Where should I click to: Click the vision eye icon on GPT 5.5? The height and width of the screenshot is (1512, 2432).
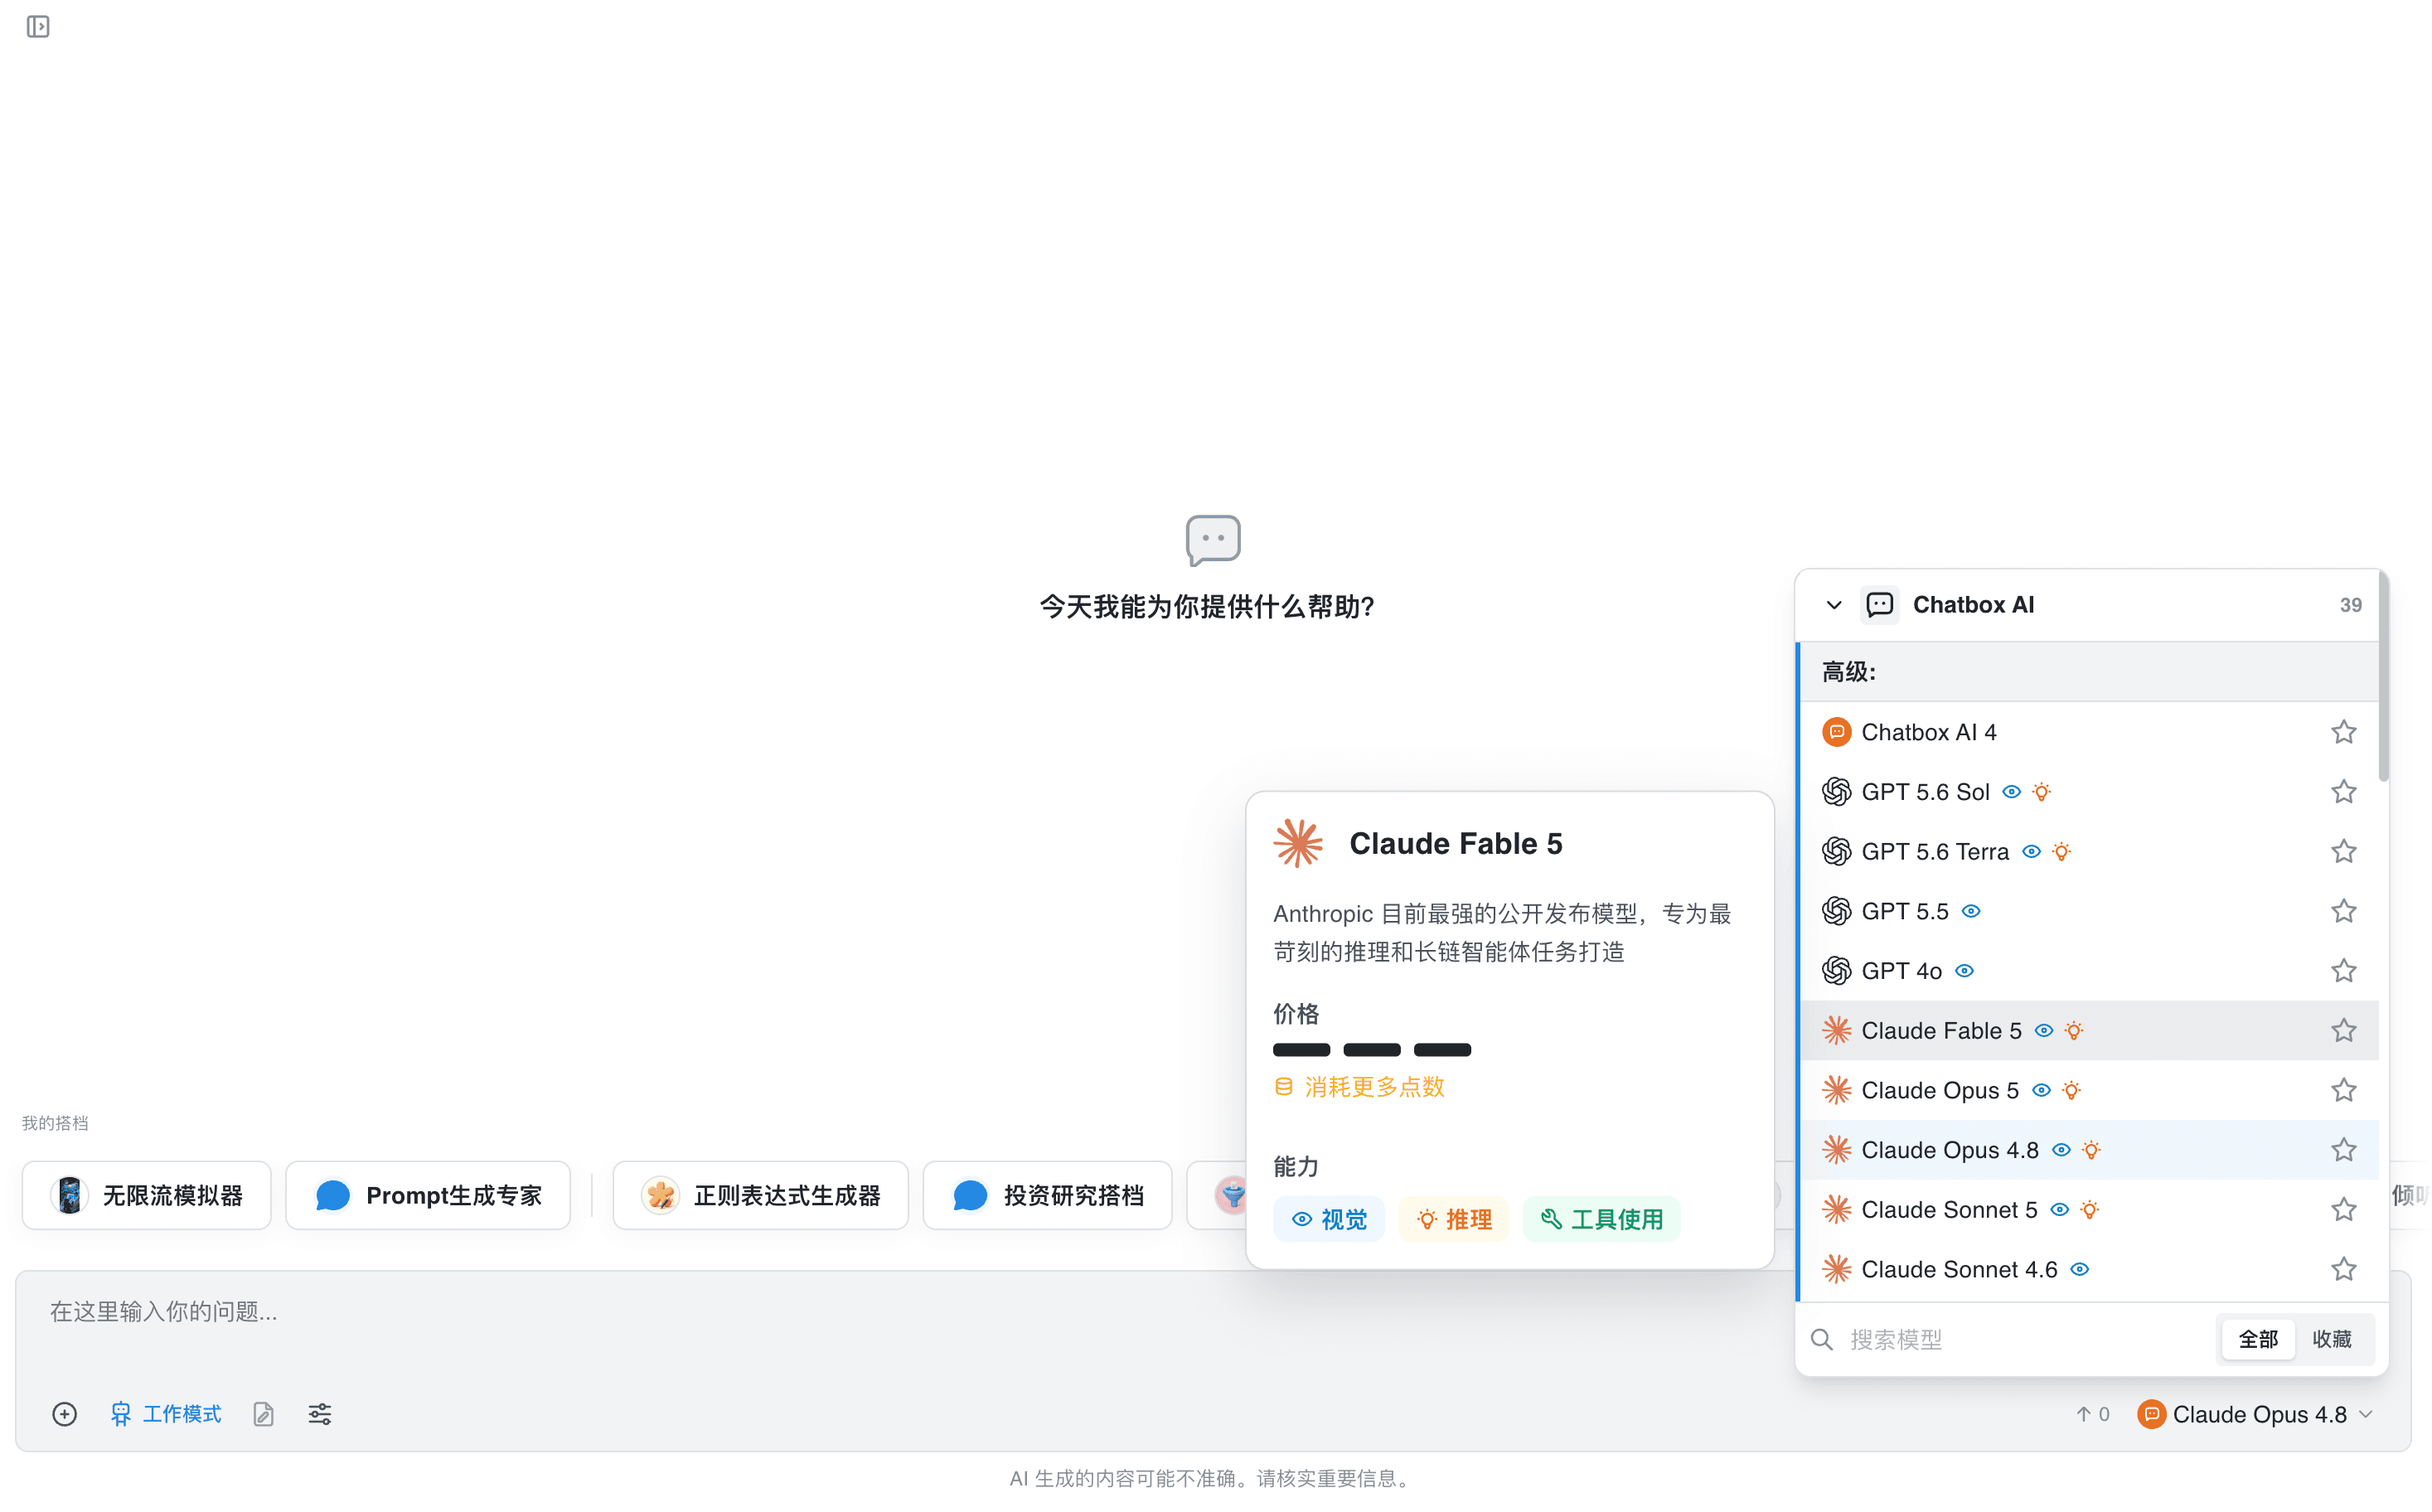[x=1971, y=911]
